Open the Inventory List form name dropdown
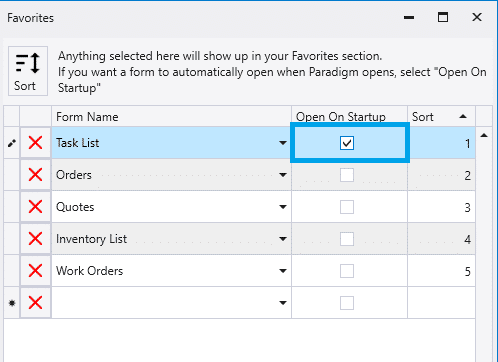Image resolution: width=498 pixels, height=362 pixels. coord(283,239)
